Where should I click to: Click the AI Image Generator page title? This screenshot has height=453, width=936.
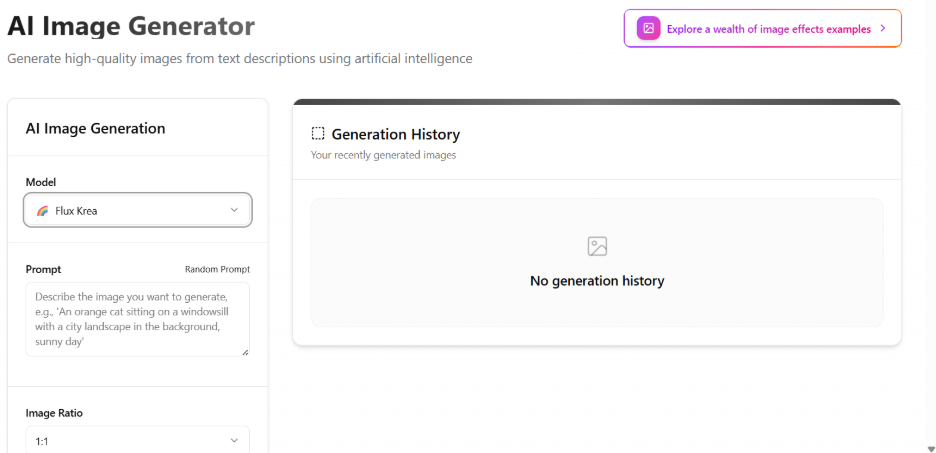[x=131, y=25]
